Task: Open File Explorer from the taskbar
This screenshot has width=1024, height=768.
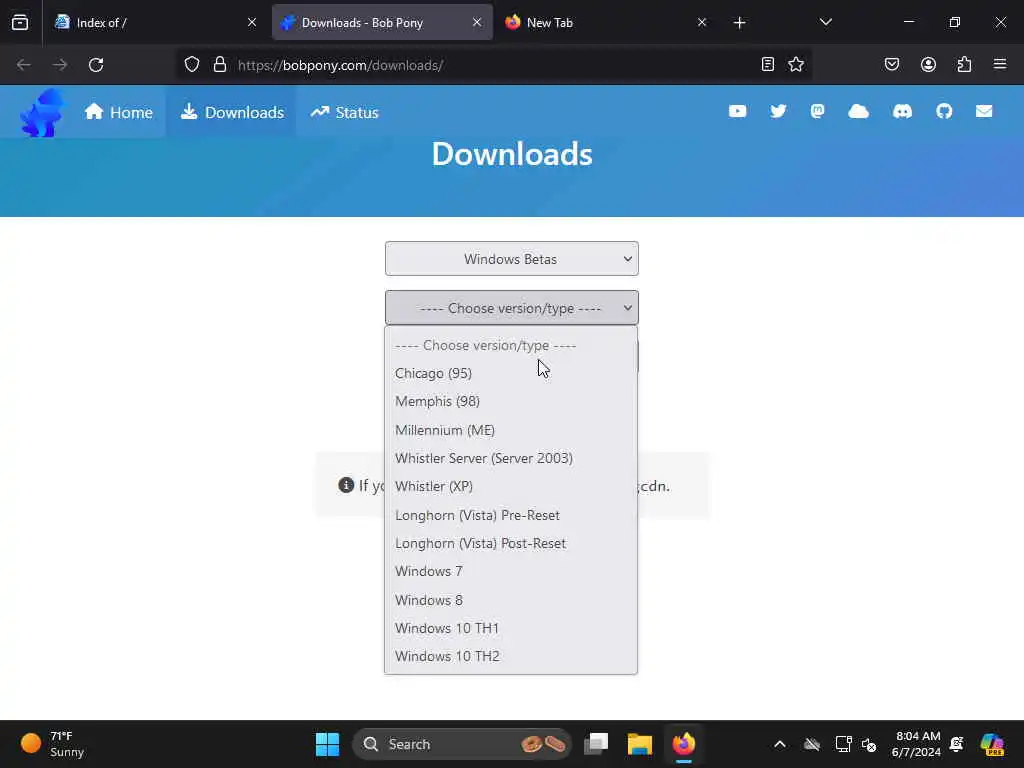Action: [640, 744]
